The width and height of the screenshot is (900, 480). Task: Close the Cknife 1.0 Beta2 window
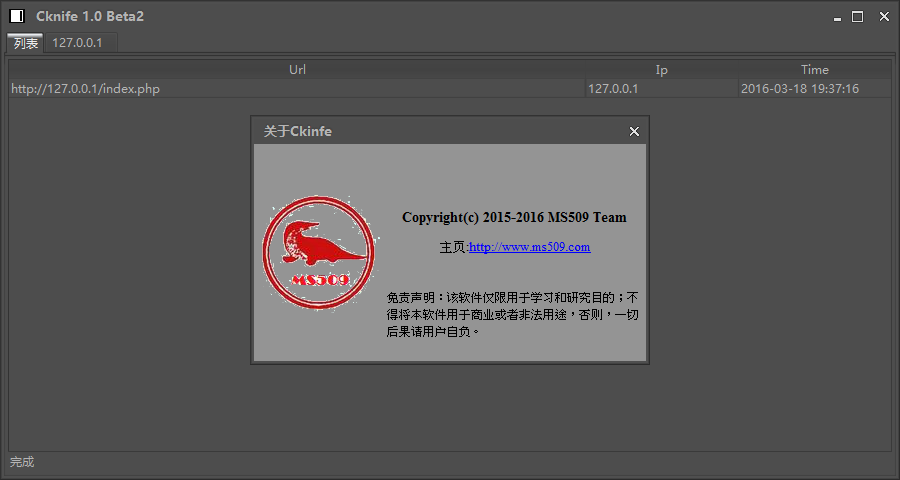pos(885,17)
